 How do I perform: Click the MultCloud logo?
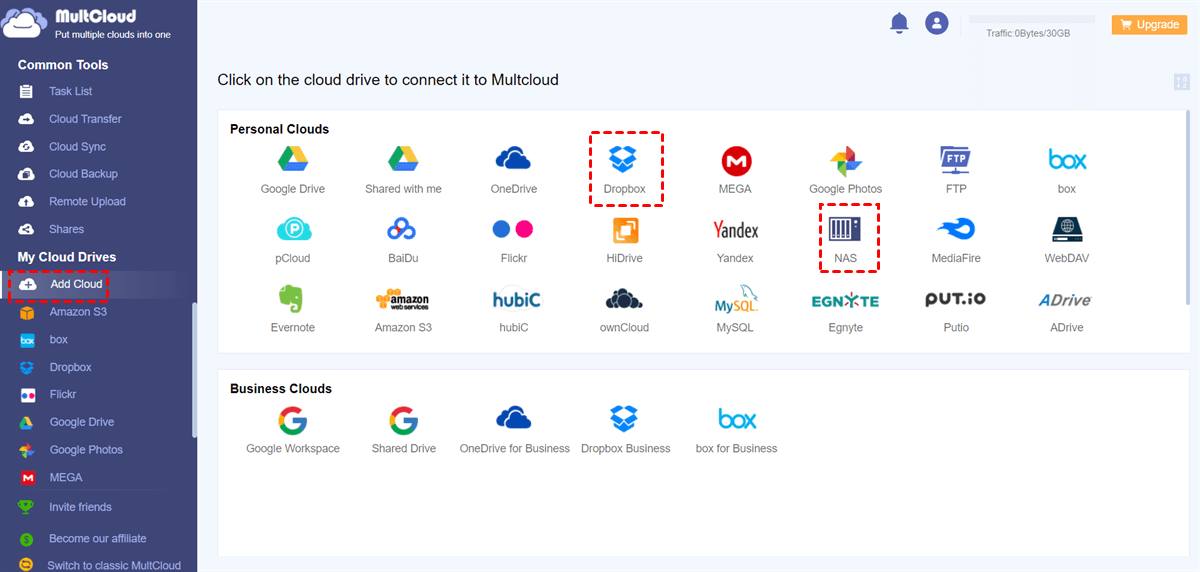[x=88, y=24]
